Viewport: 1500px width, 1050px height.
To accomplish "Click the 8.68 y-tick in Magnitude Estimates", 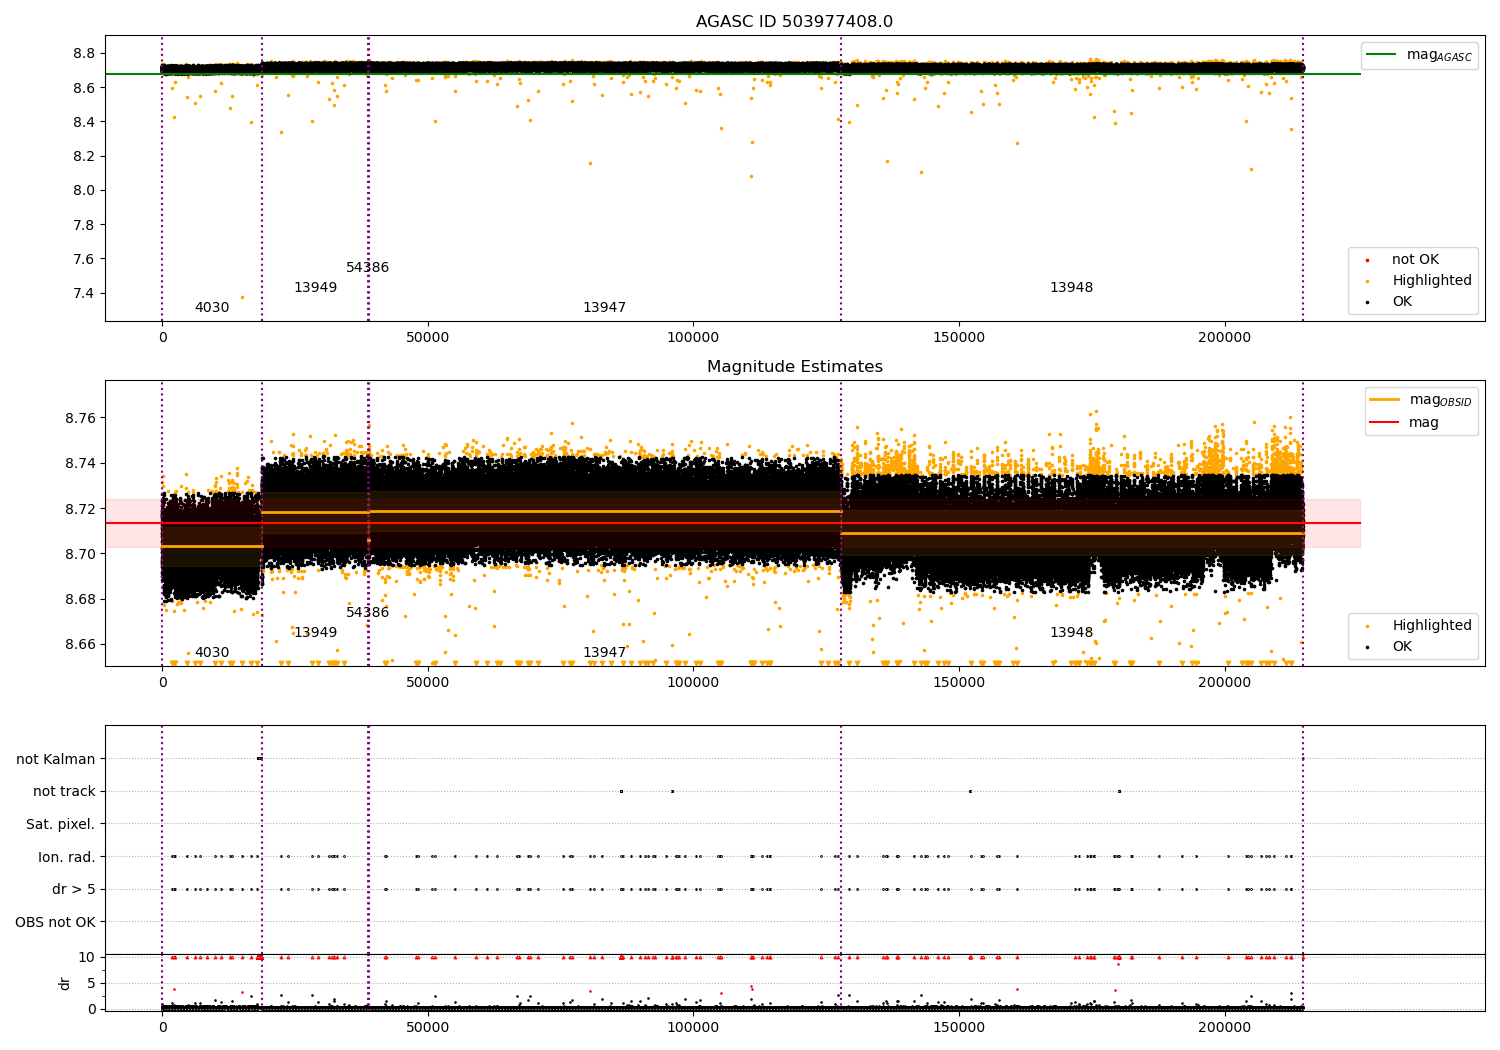I will [80, 599].
